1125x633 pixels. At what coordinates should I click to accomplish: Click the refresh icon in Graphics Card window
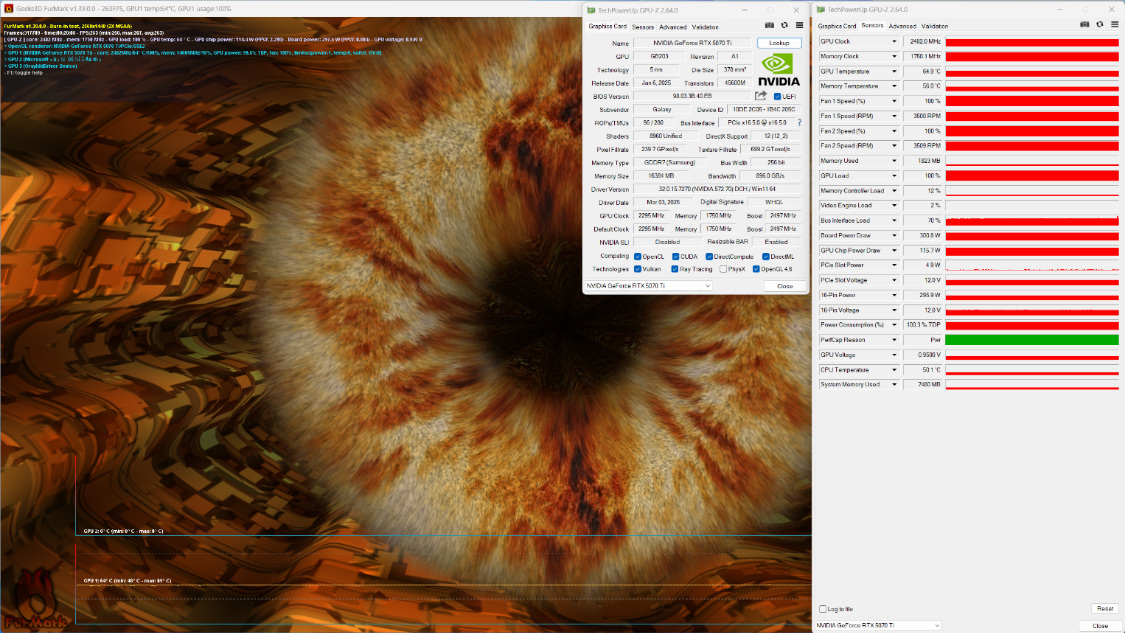point(784,25)
